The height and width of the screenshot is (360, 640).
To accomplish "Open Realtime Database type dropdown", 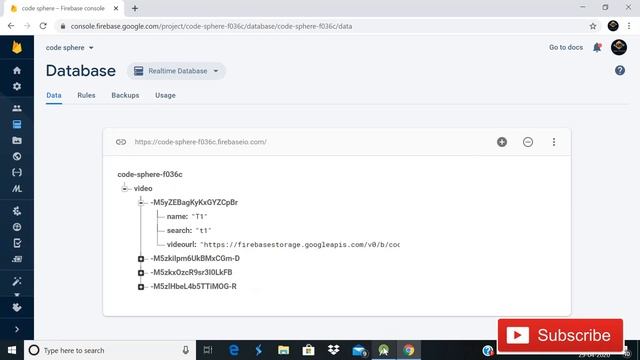I will click(176, 71).
